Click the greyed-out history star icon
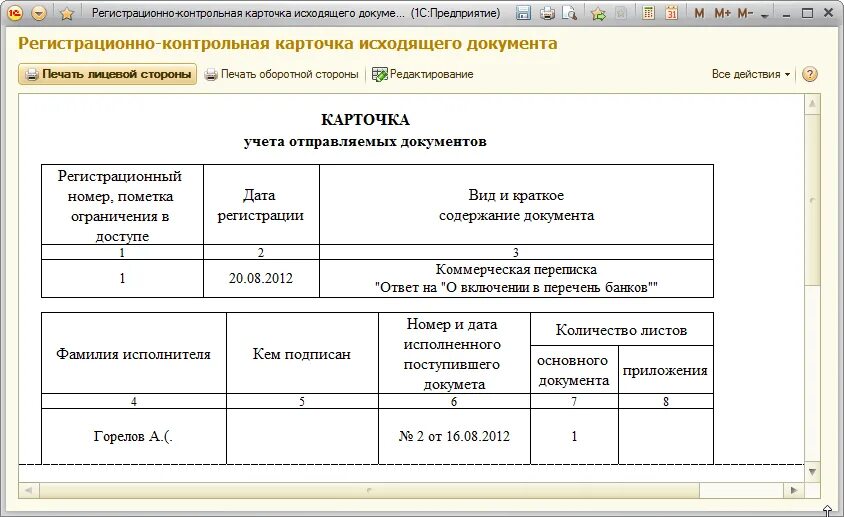Image resolution: width=844 pixels, height=517 pixels. (621, 13)
